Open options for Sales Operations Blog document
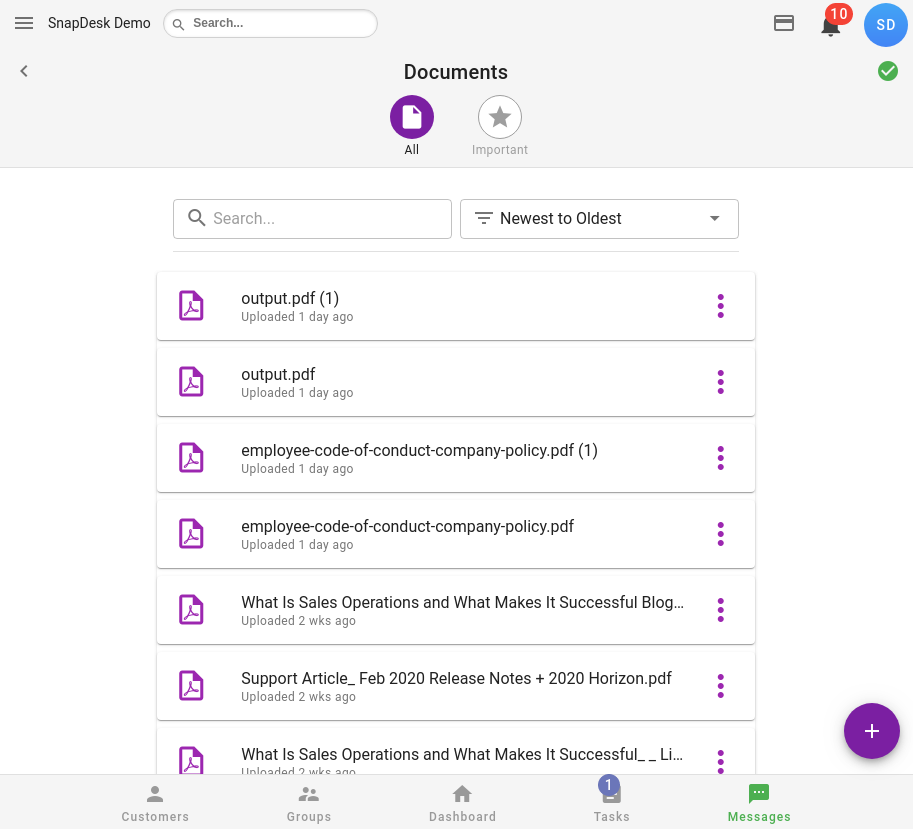Viewport: 913px width, 829px height. pos(720,610)
